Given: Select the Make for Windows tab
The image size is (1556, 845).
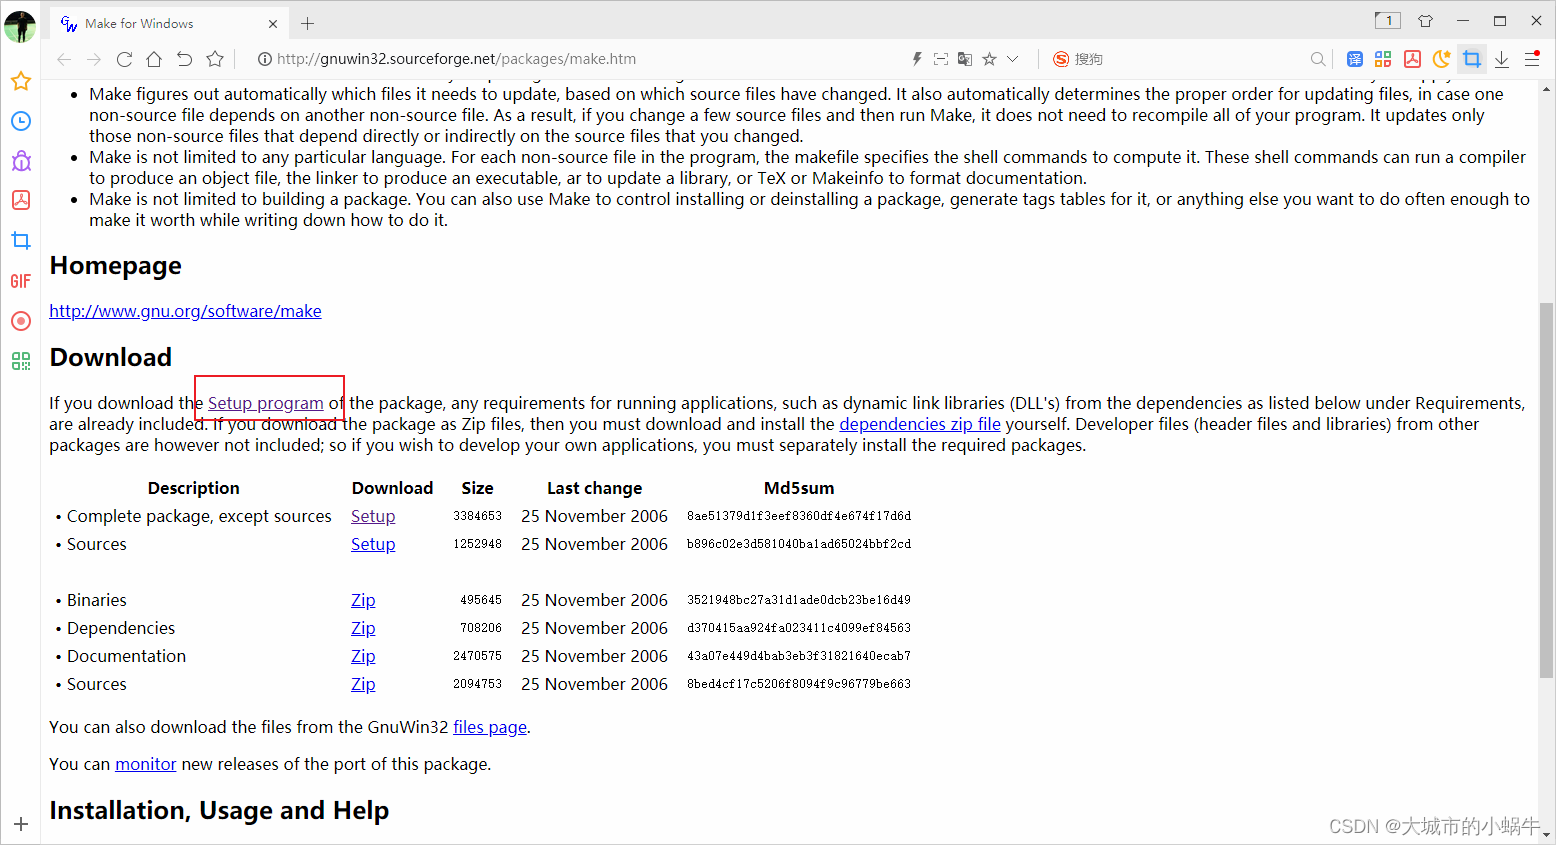Looking at the screenshot, I should (140, 22).
